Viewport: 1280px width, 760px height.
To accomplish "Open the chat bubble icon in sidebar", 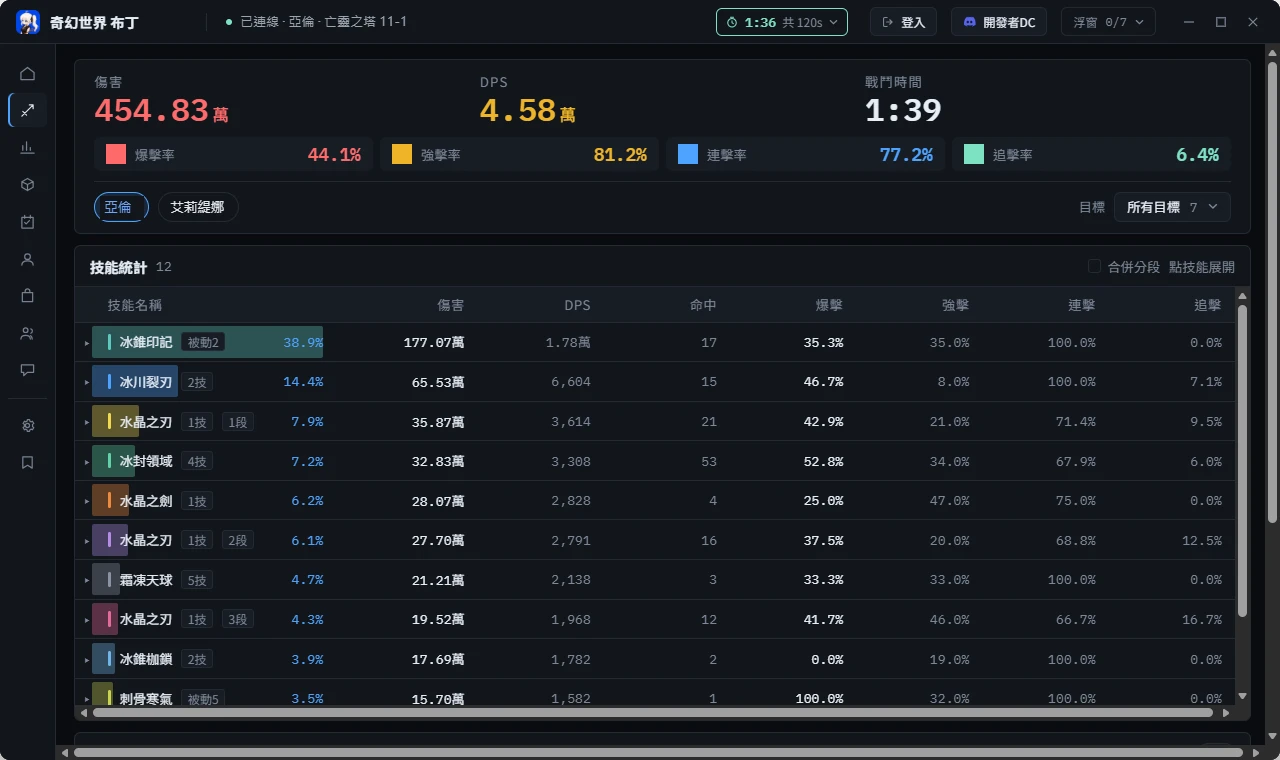I will tap(28, 370).
